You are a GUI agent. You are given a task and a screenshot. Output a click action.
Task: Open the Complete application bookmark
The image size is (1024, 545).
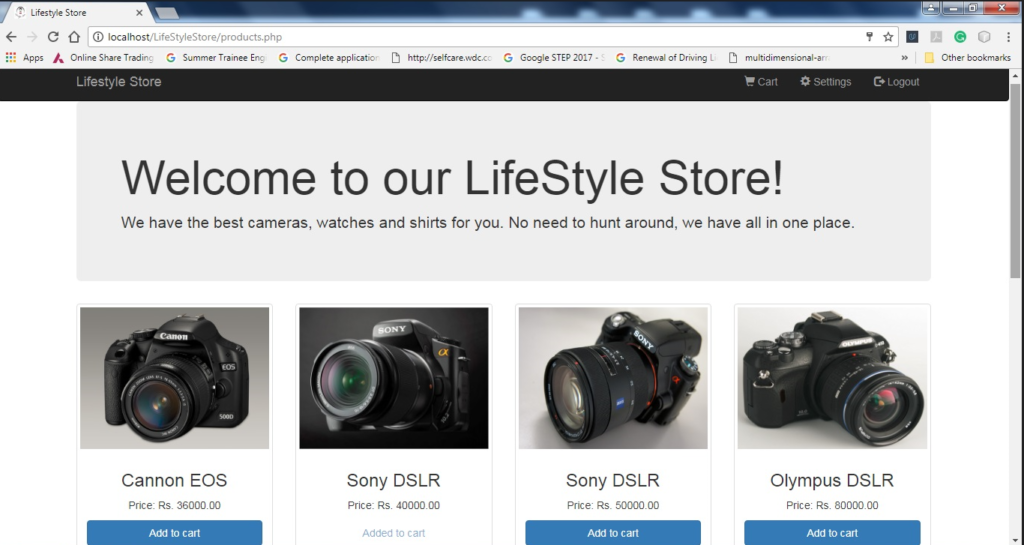(x=329, y=57)
